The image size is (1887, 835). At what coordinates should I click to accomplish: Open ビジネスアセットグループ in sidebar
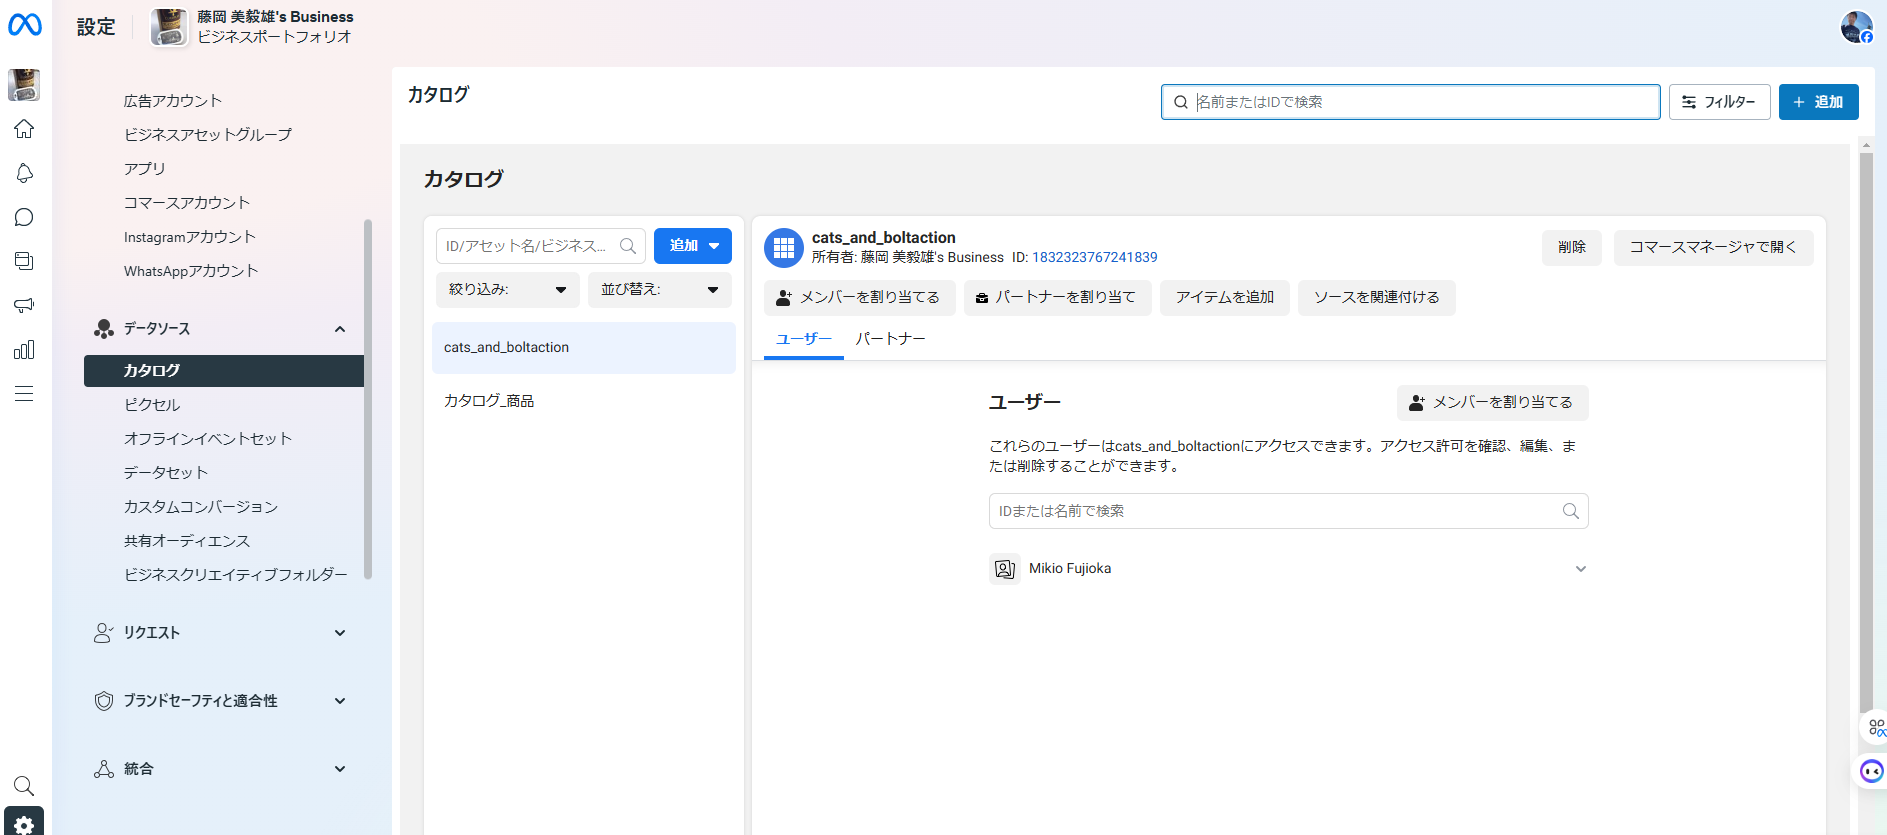[208, 135]
